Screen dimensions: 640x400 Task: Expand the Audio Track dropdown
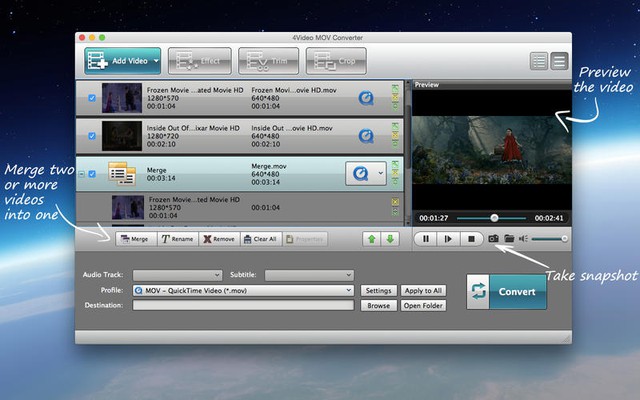point(177,274)
